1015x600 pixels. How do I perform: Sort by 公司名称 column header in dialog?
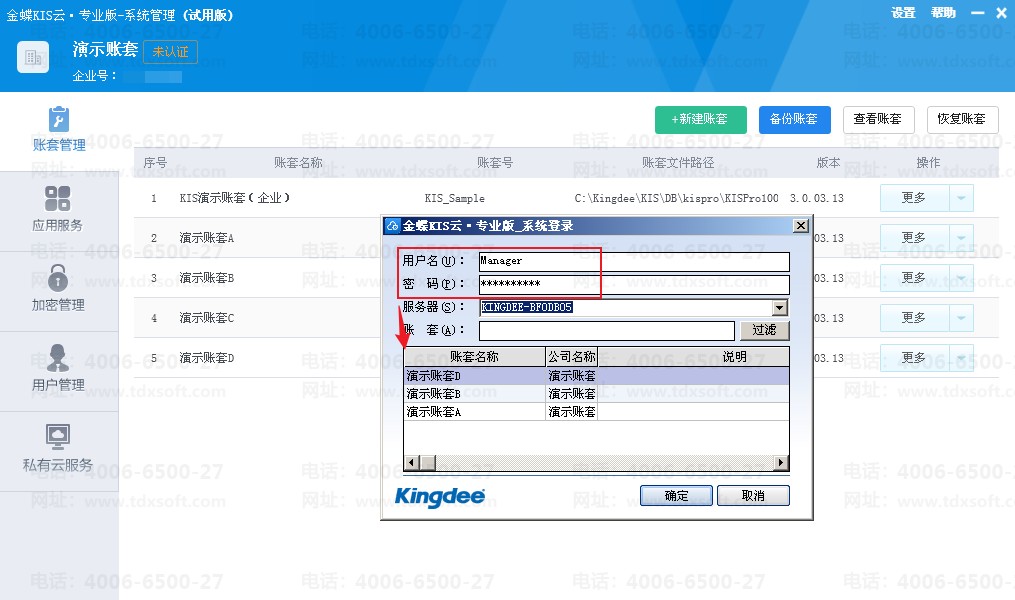tap(572, 357)
